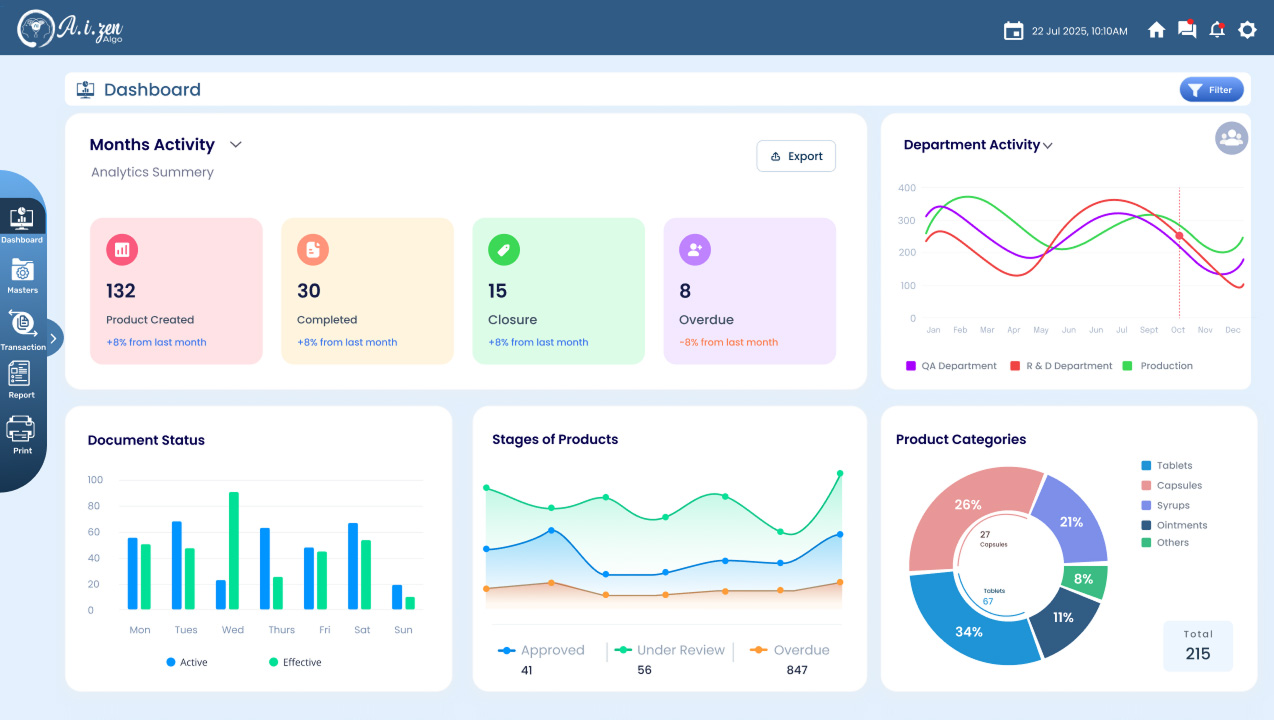Viewport: 1274px width, 720px height.
Task: Select Print from the sidebar
Action: [21, 436]
